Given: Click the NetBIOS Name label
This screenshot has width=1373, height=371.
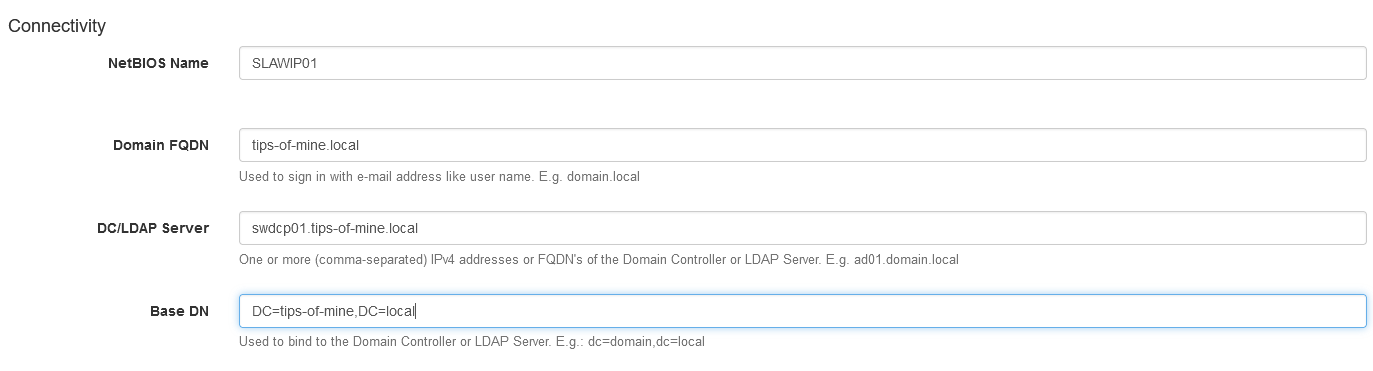Looking at the screenshot, I should point(158,63).
